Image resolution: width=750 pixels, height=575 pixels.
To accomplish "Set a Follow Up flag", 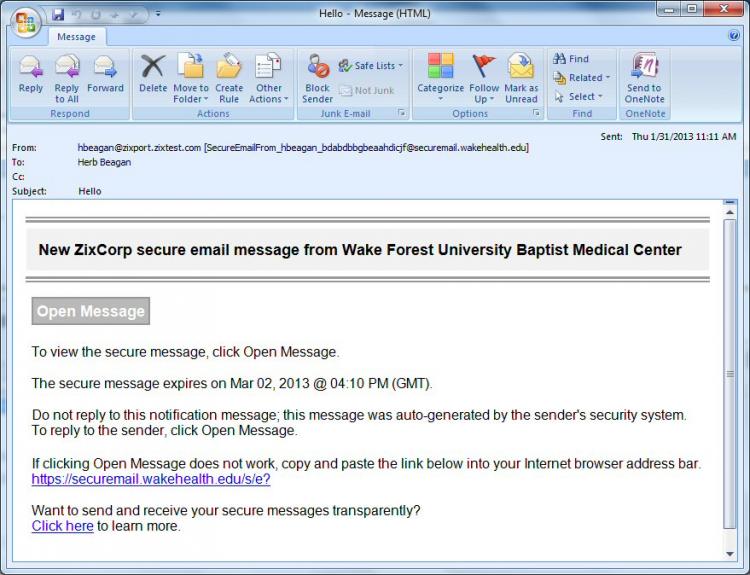I will tap(484, 79).
